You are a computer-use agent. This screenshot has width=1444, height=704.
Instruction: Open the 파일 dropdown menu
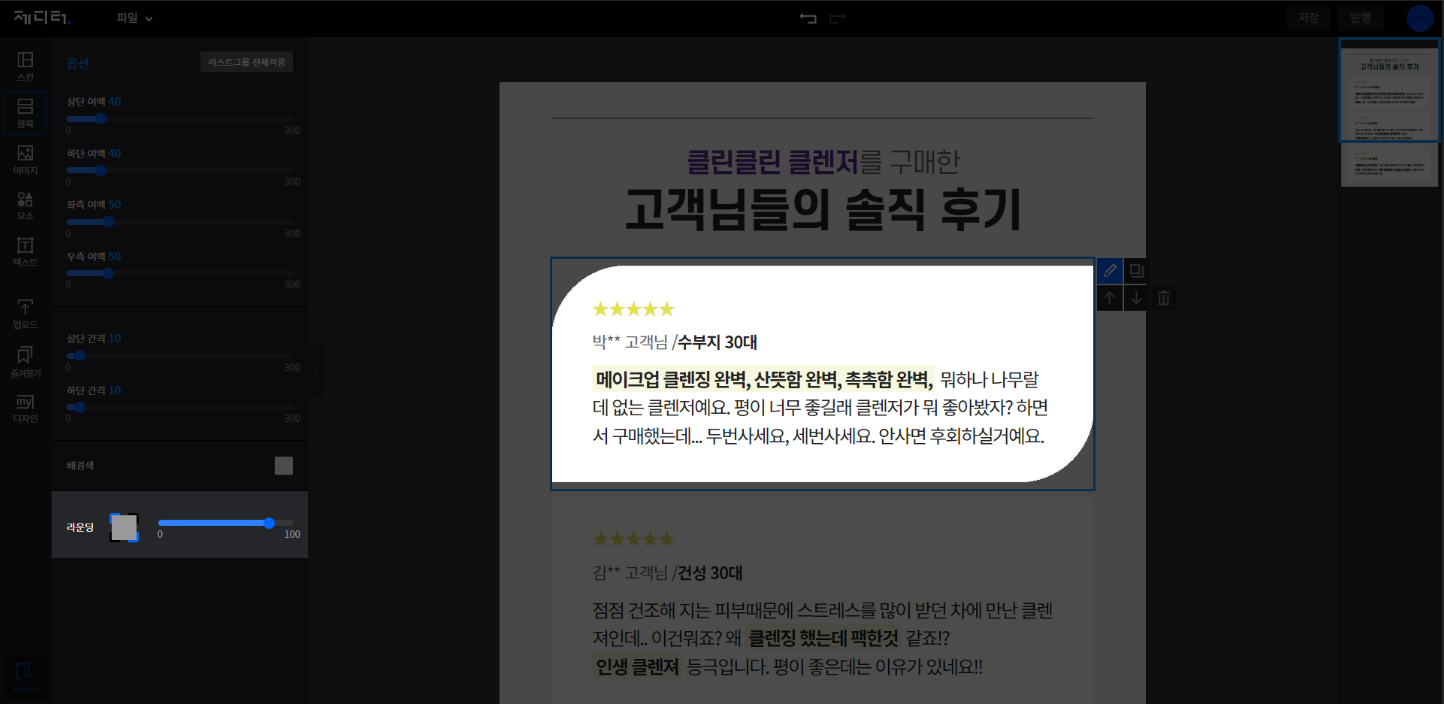point(134,18)
